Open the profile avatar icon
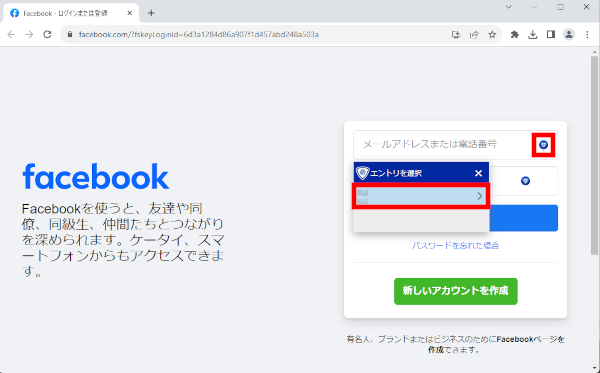The height and width of the screenshot is (373, 600). tap(569, 34)
